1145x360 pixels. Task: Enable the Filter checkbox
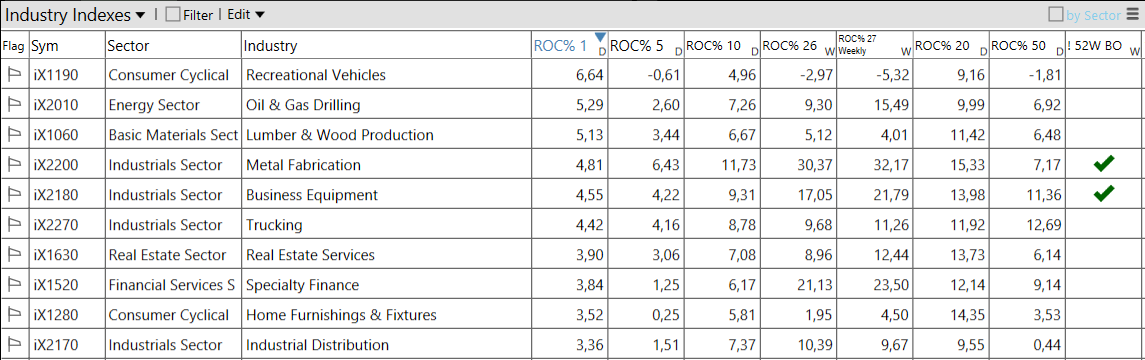[173, 15]
